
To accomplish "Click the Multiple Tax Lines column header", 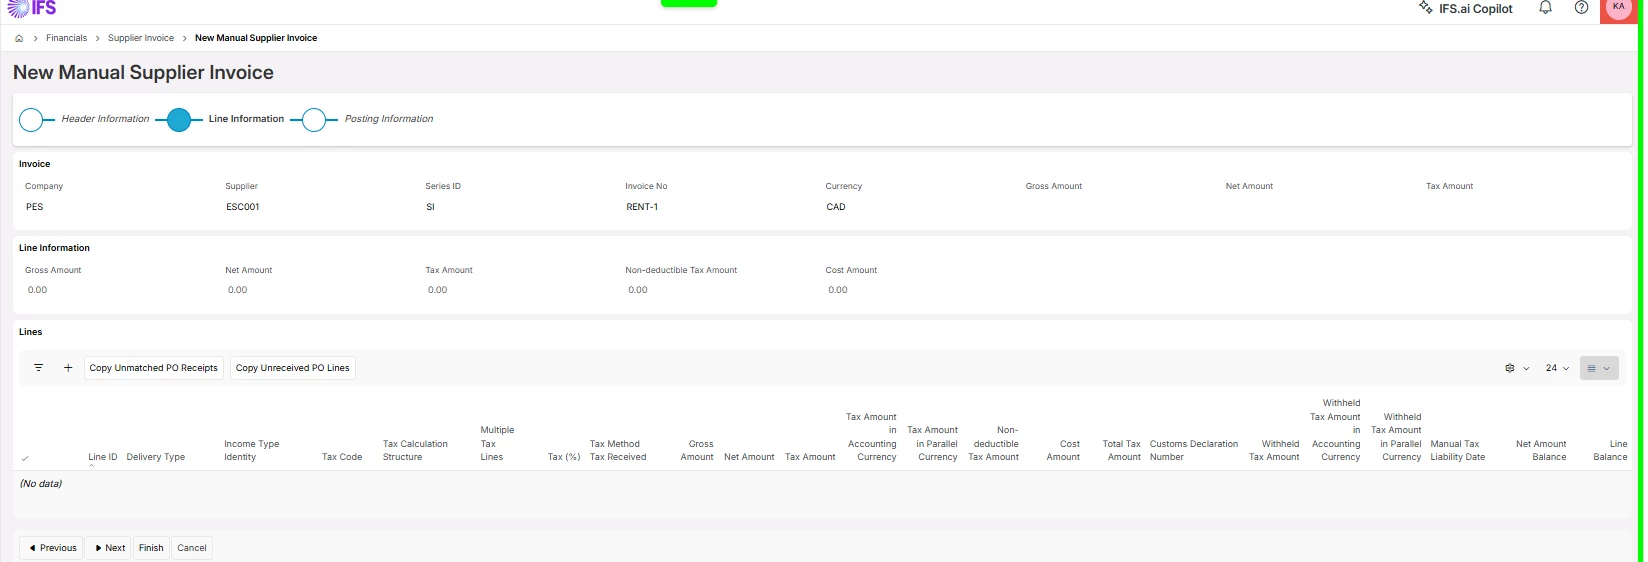I will tap(497, 443).
